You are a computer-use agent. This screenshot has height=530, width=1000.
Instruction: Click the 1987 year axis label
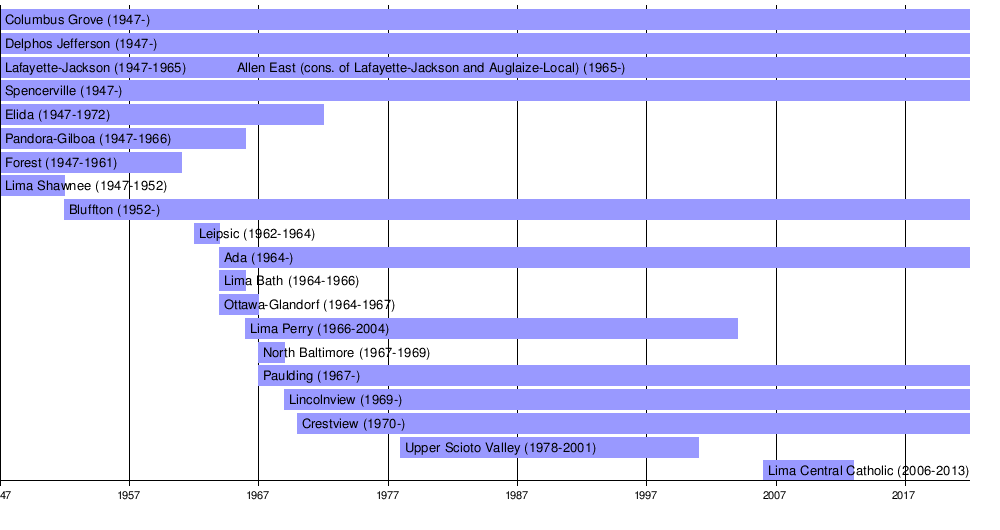[x=517, y=495]
